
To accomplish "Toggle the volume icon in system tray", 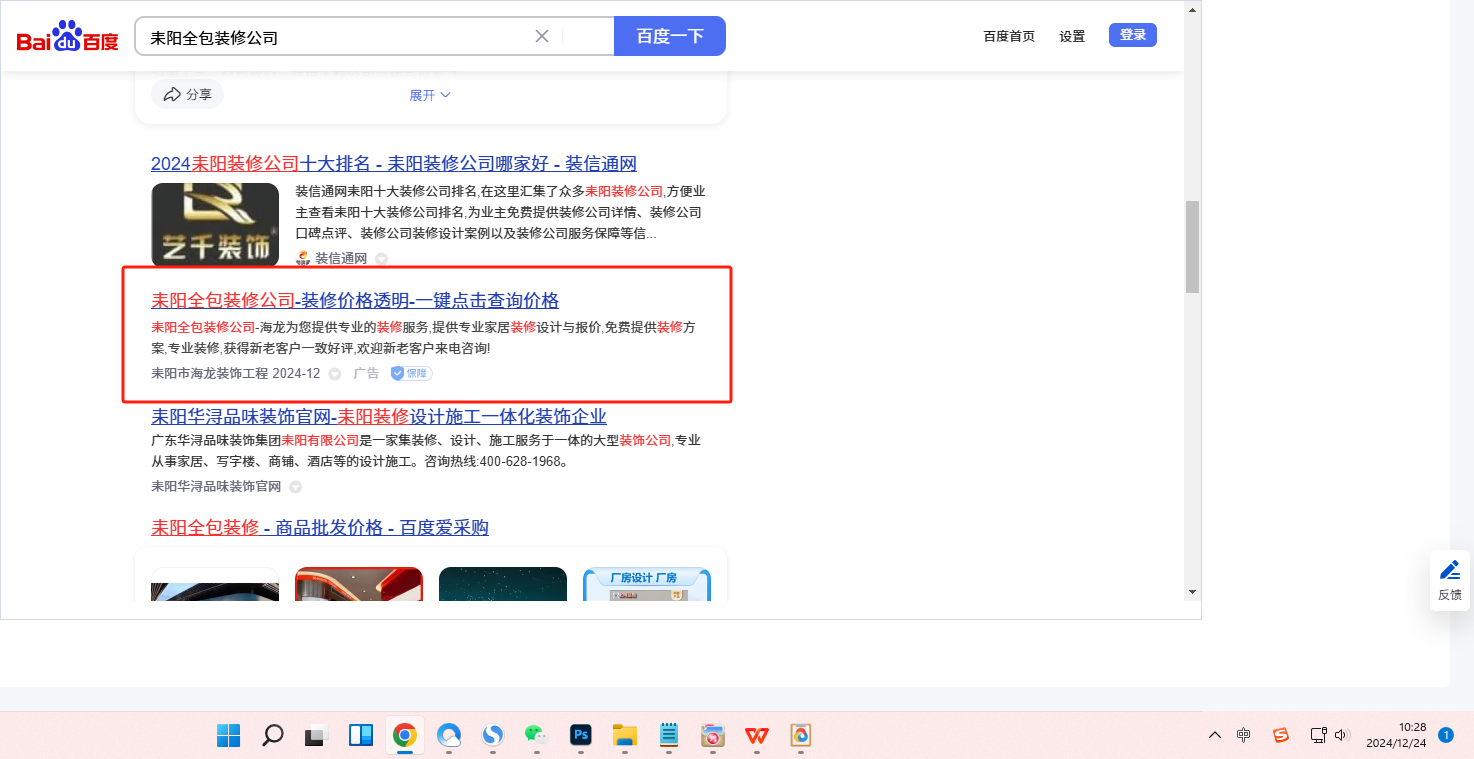I will (1342, 735).
